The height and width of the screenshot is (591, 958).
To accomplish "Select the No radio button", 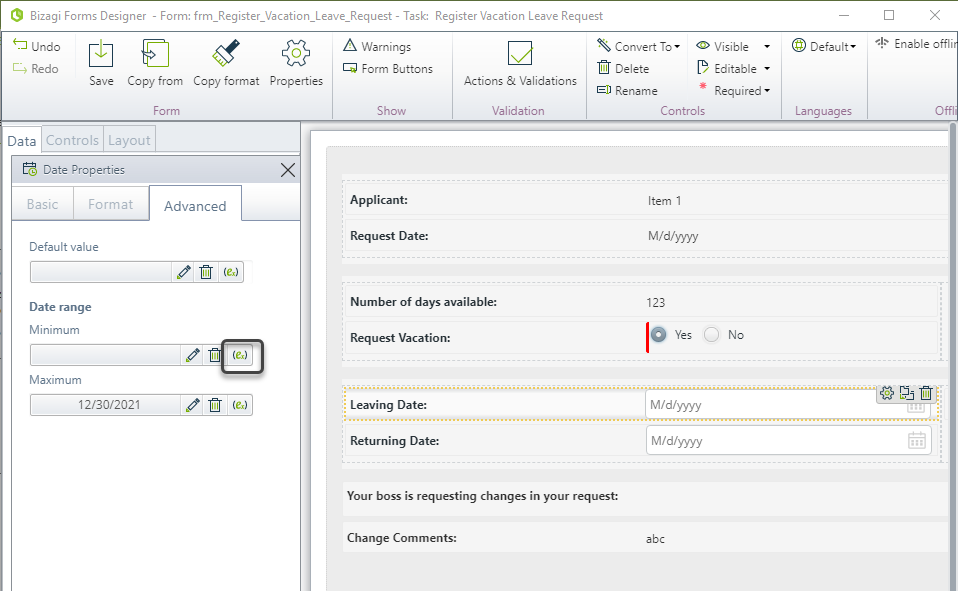I will coord(712,335).
